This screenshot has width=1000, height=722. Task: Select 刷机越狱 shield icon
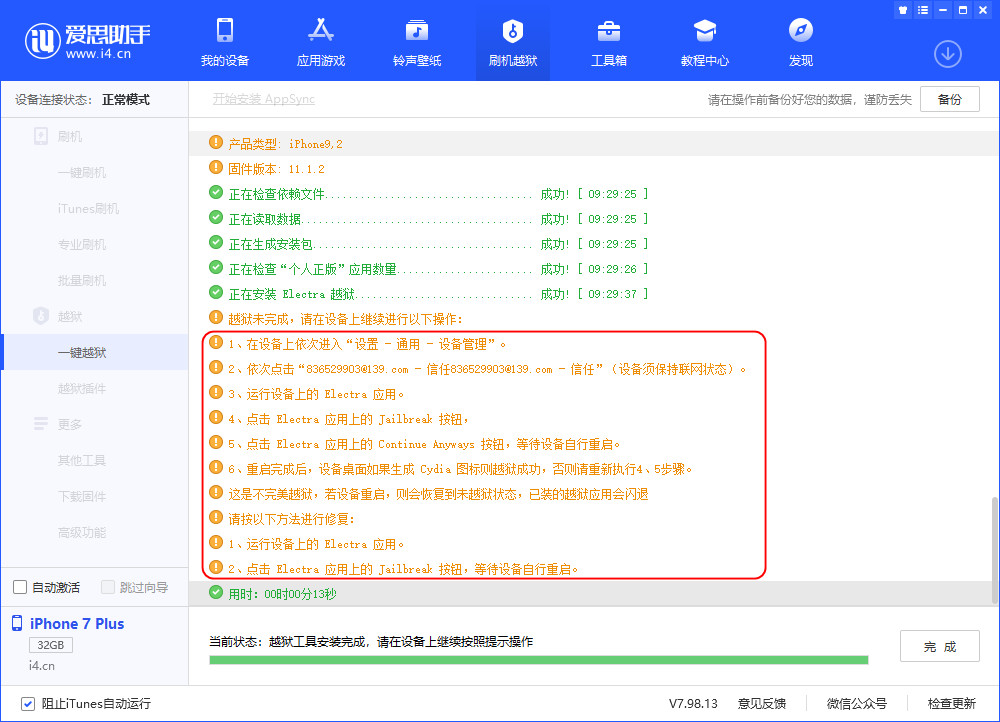[x=513, y=30]
